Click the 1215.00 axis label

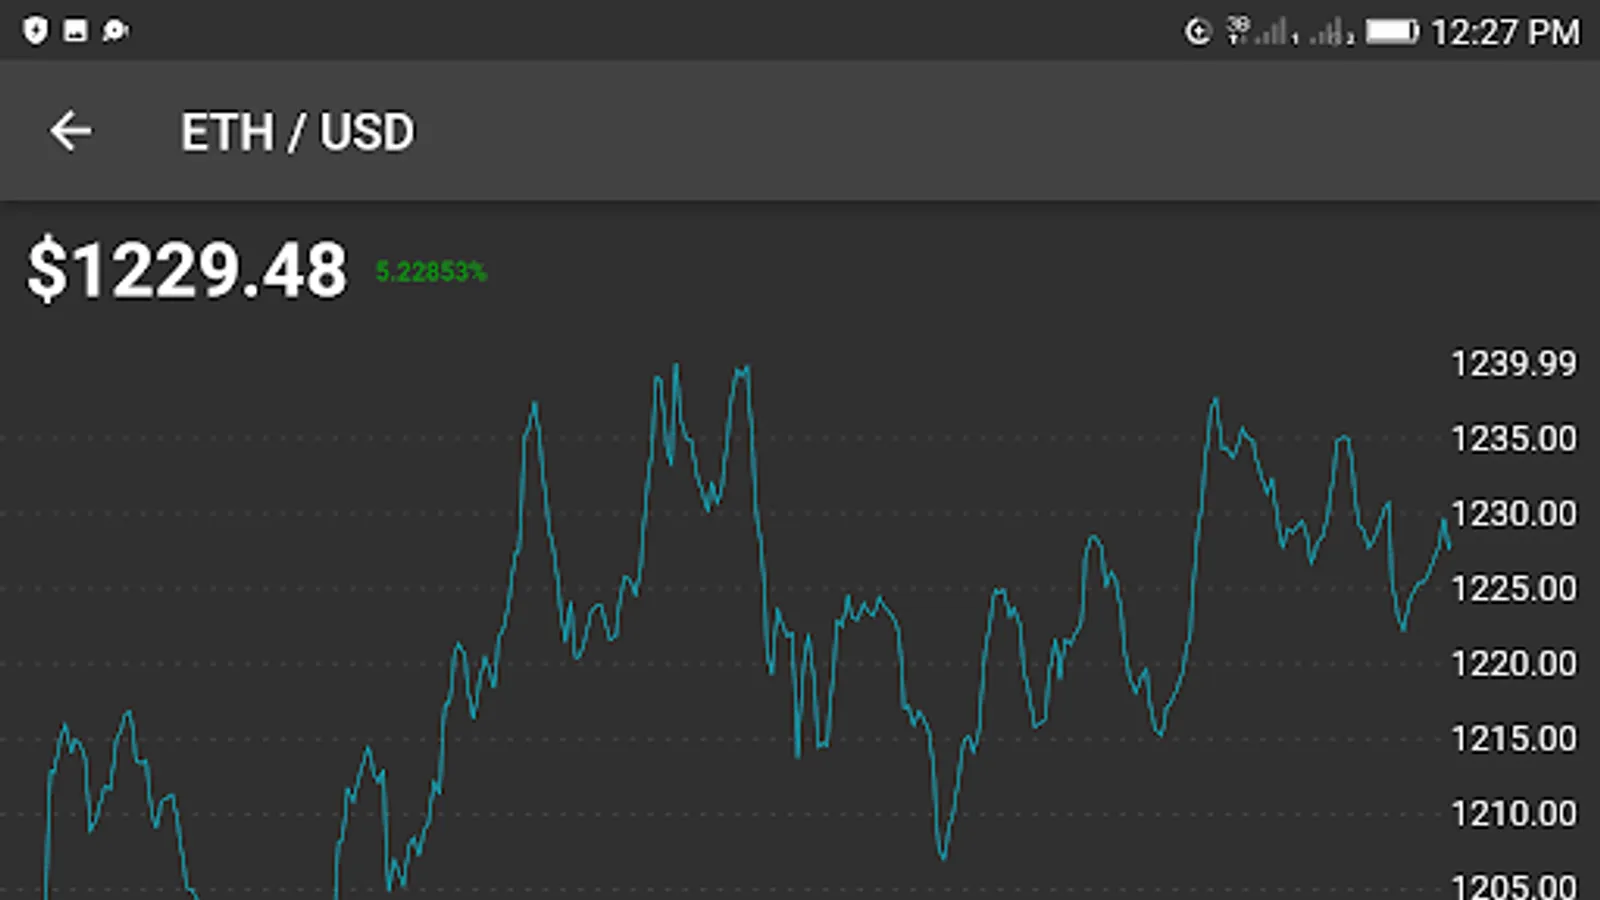click(x=1513, y=738)
